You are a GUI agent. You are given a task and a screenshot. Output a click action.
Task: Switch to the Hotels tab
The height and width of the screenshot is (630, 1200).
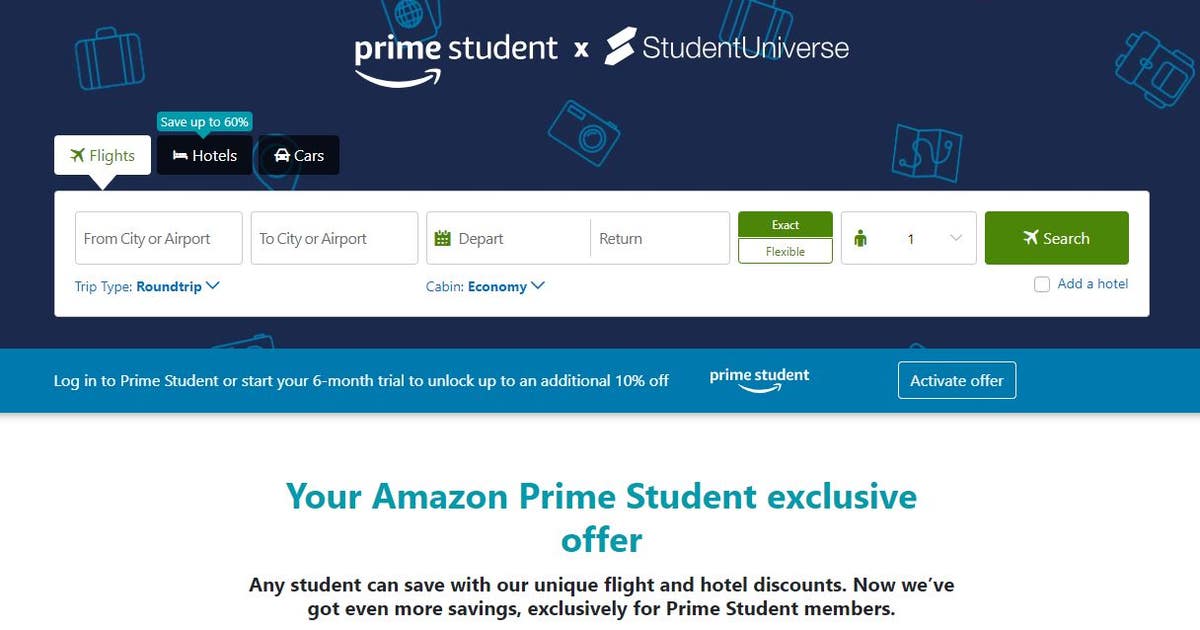pyautogui.click(x=204, y=155)
